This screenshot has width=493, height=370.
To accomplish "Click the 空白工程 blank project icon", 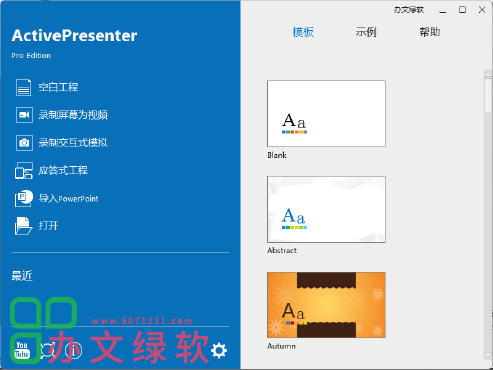I will tap(23, 87).
